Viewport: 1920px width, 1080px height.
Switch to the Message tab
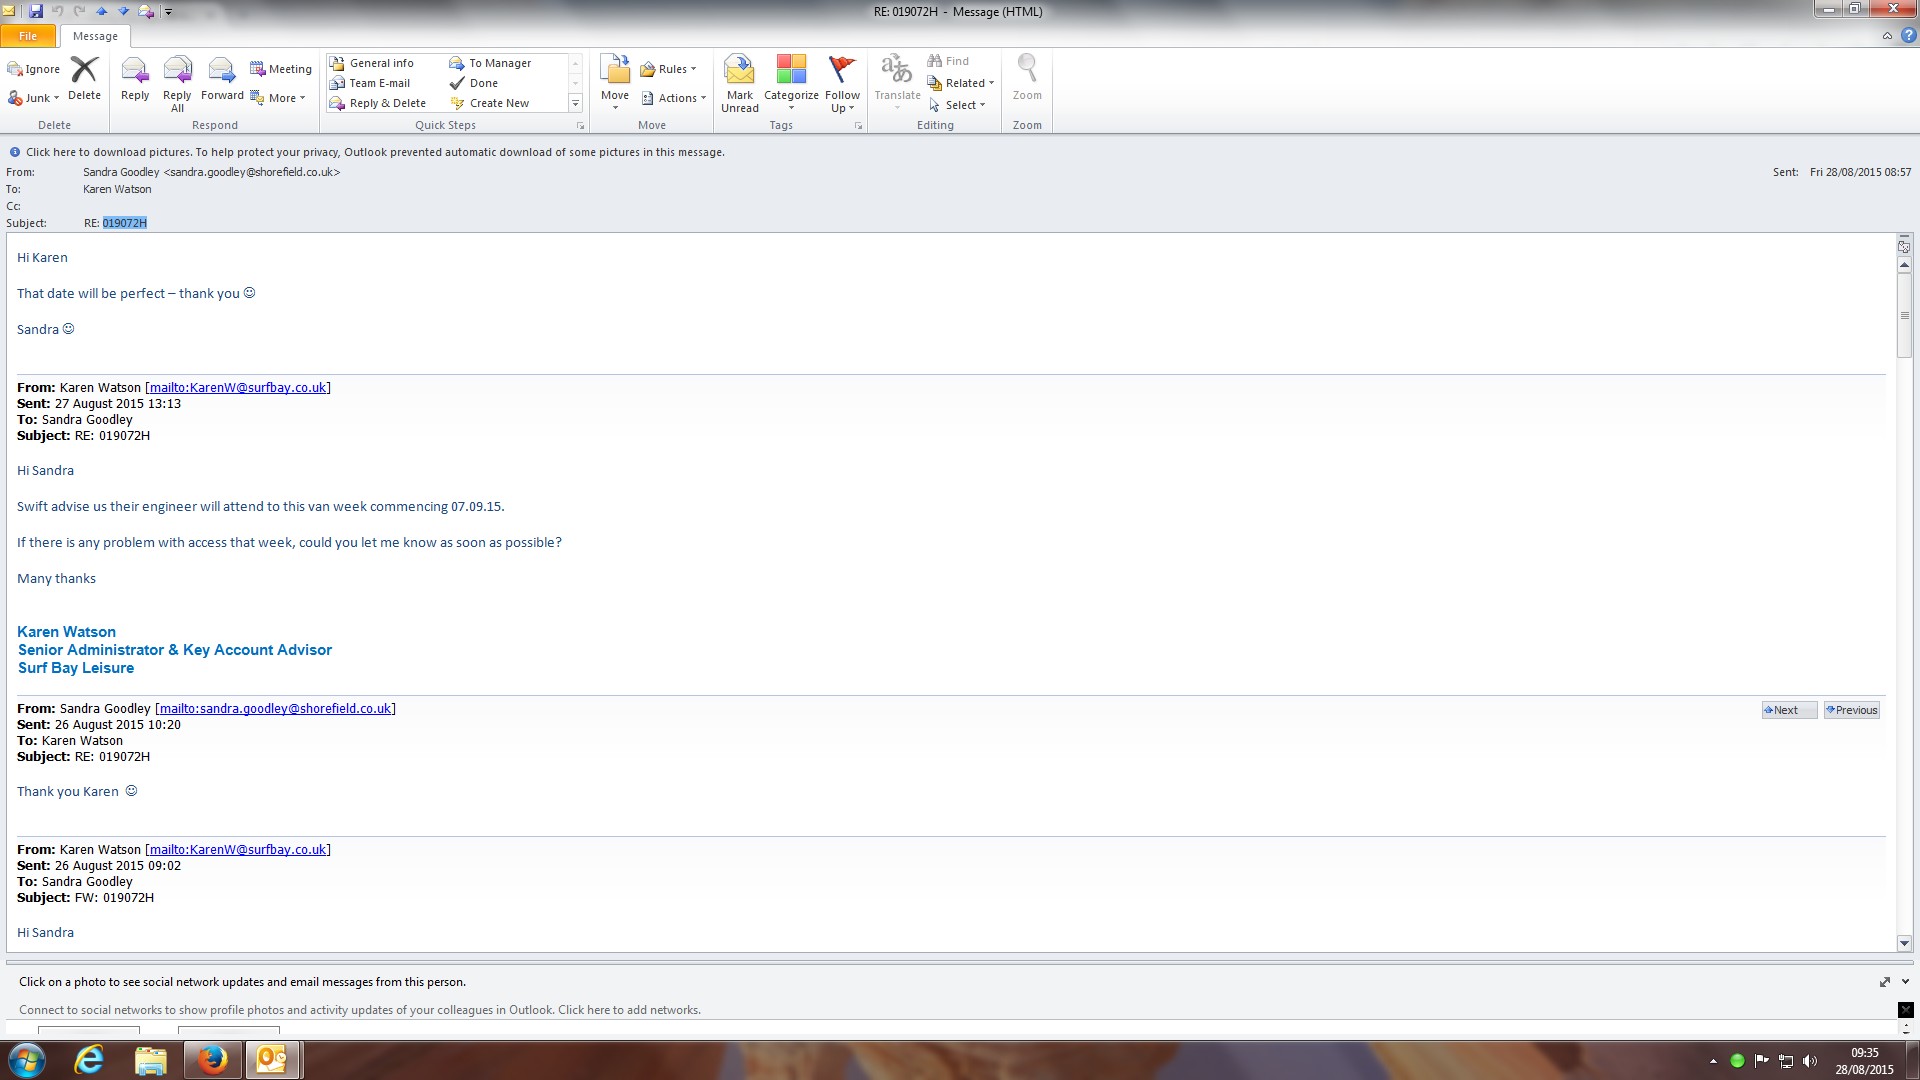click(x=95, y=36)
